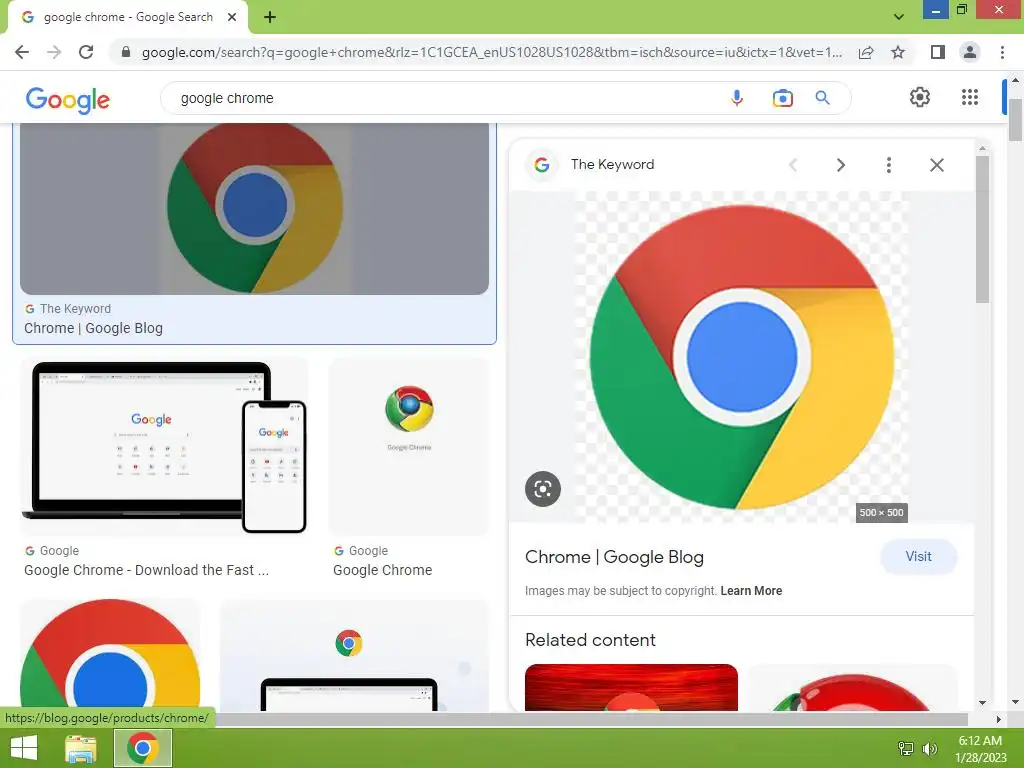Click The Keyword header text in panel

coord(613,165)
